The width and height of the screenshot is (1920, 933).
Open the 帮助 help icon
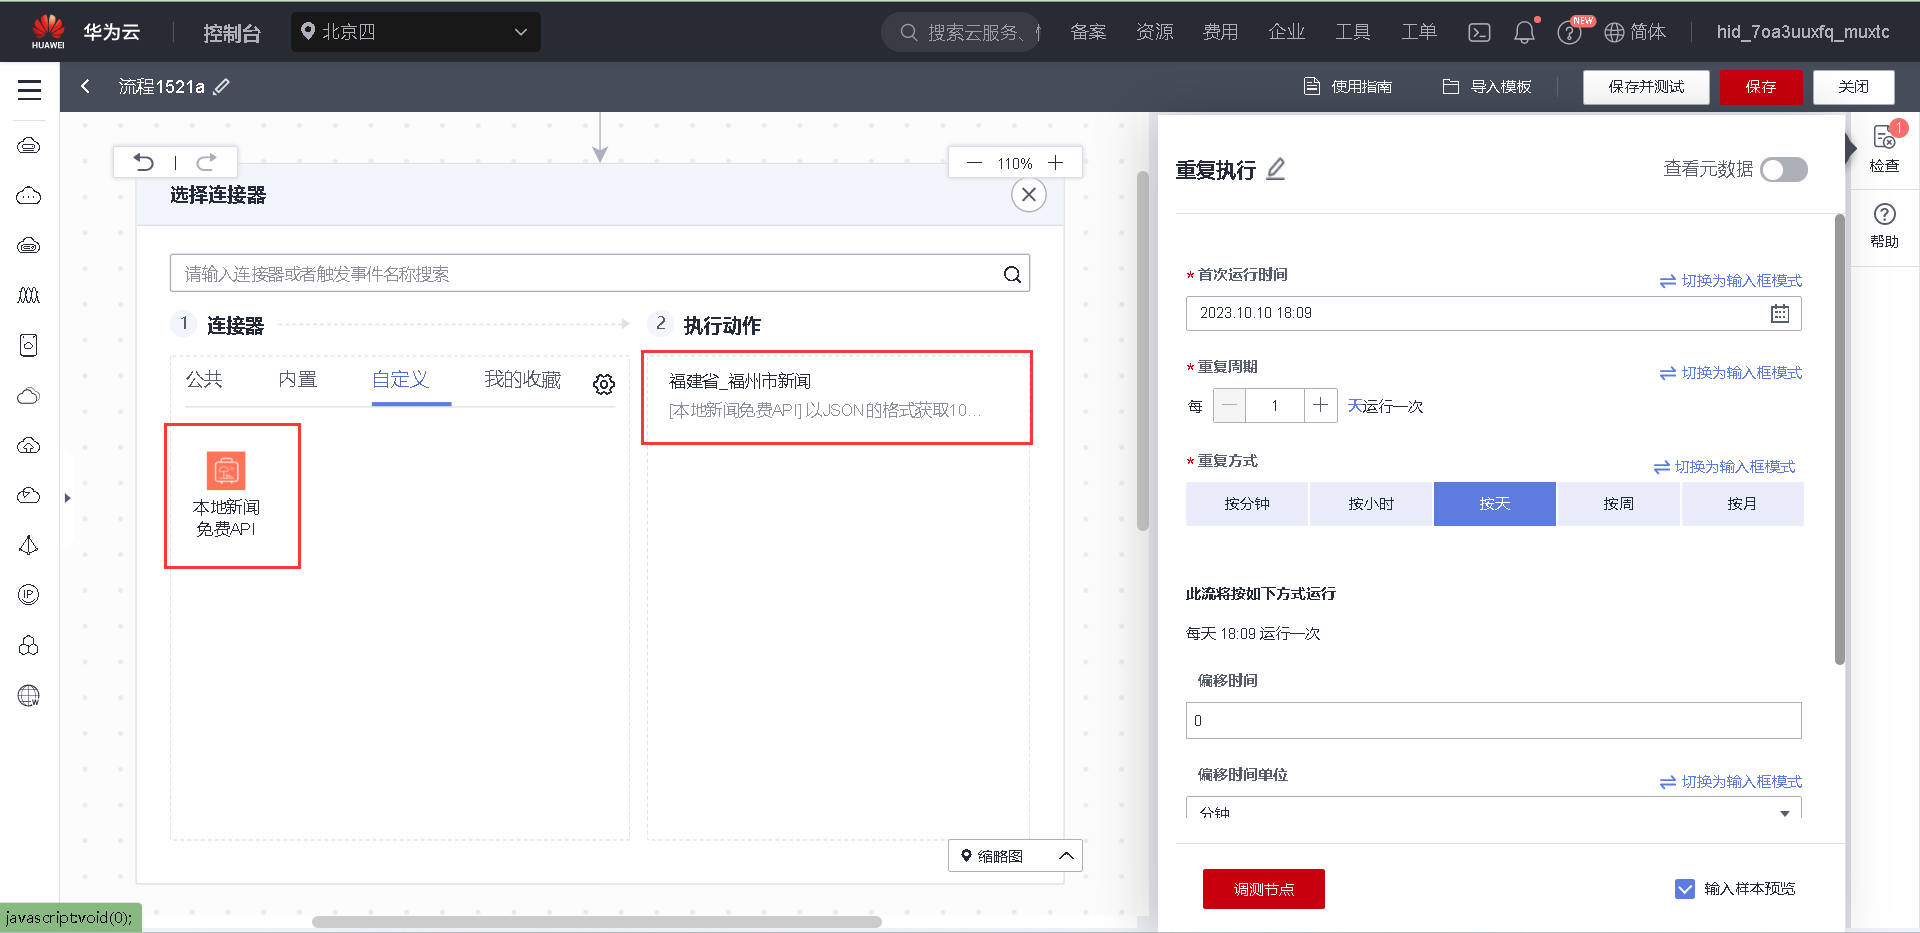[1885, 226]
